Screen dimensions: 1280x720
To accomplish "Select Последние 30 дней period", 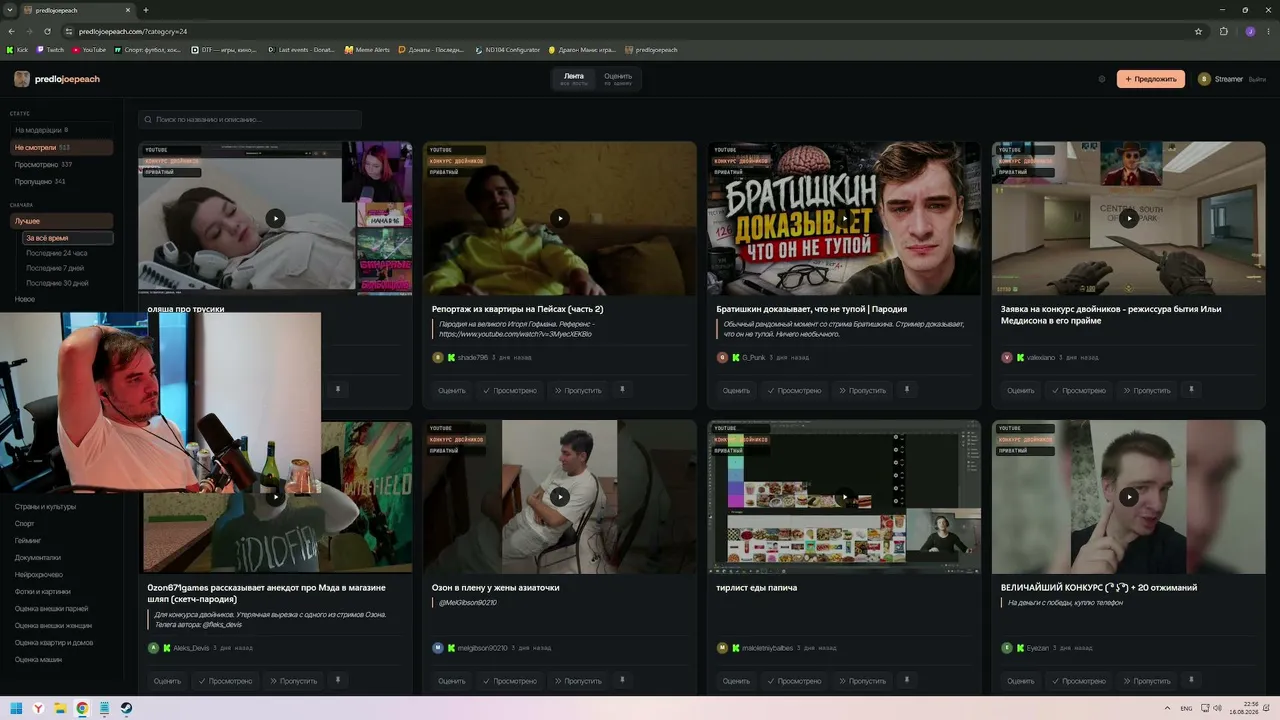I will click(57, 283).
